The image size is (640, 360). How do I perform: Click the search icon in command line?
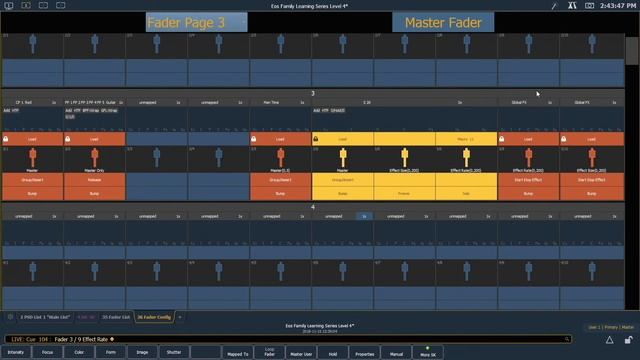[x=567, y=339]
